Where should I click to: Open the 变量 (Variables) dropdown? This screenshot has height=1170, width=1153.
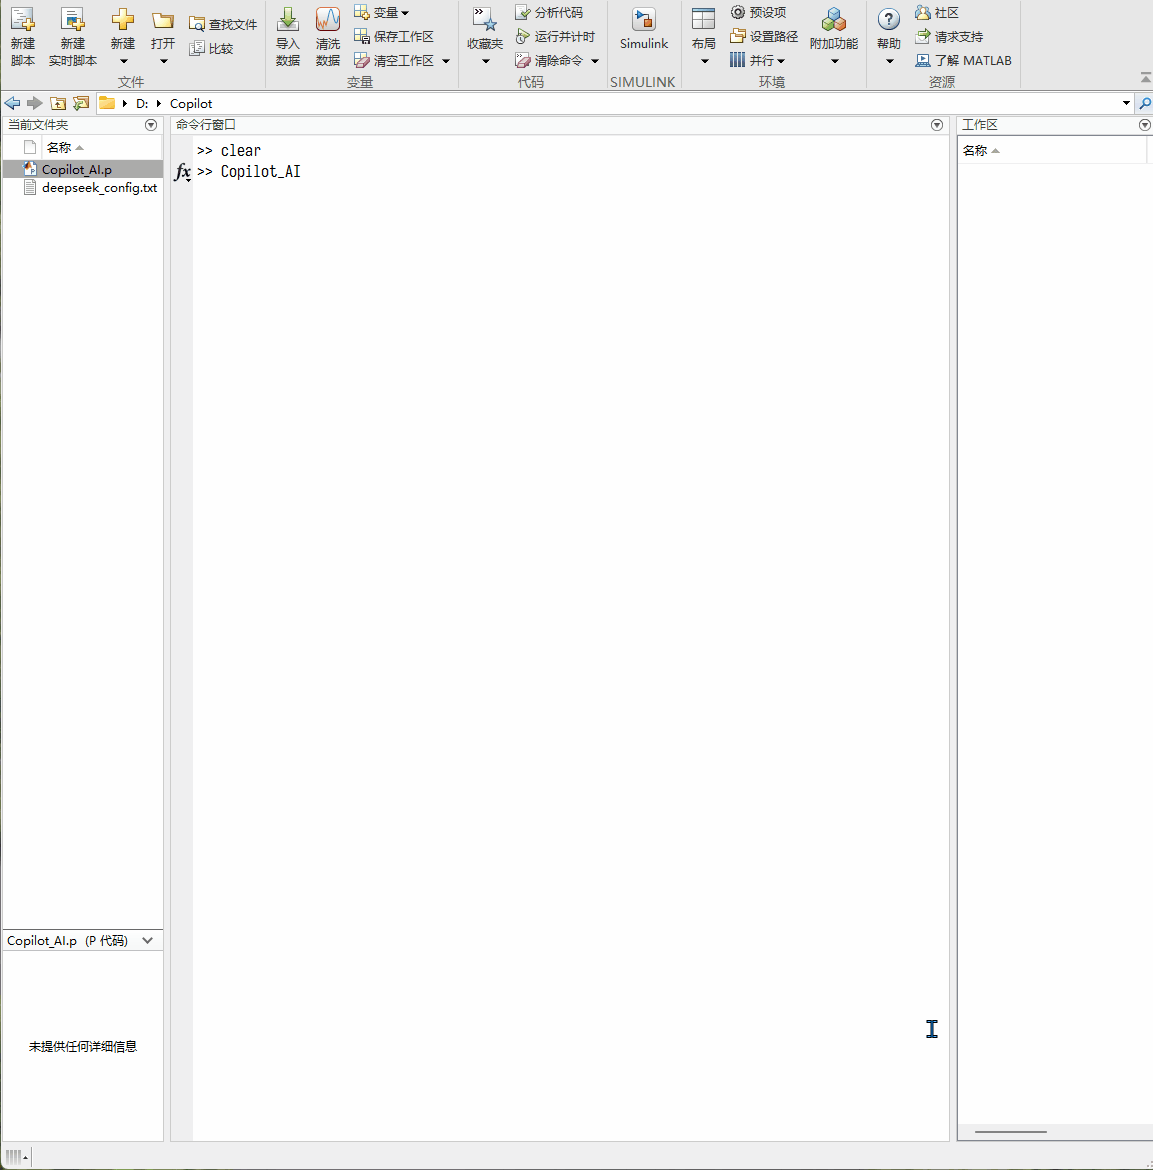[x=381, y=11]
